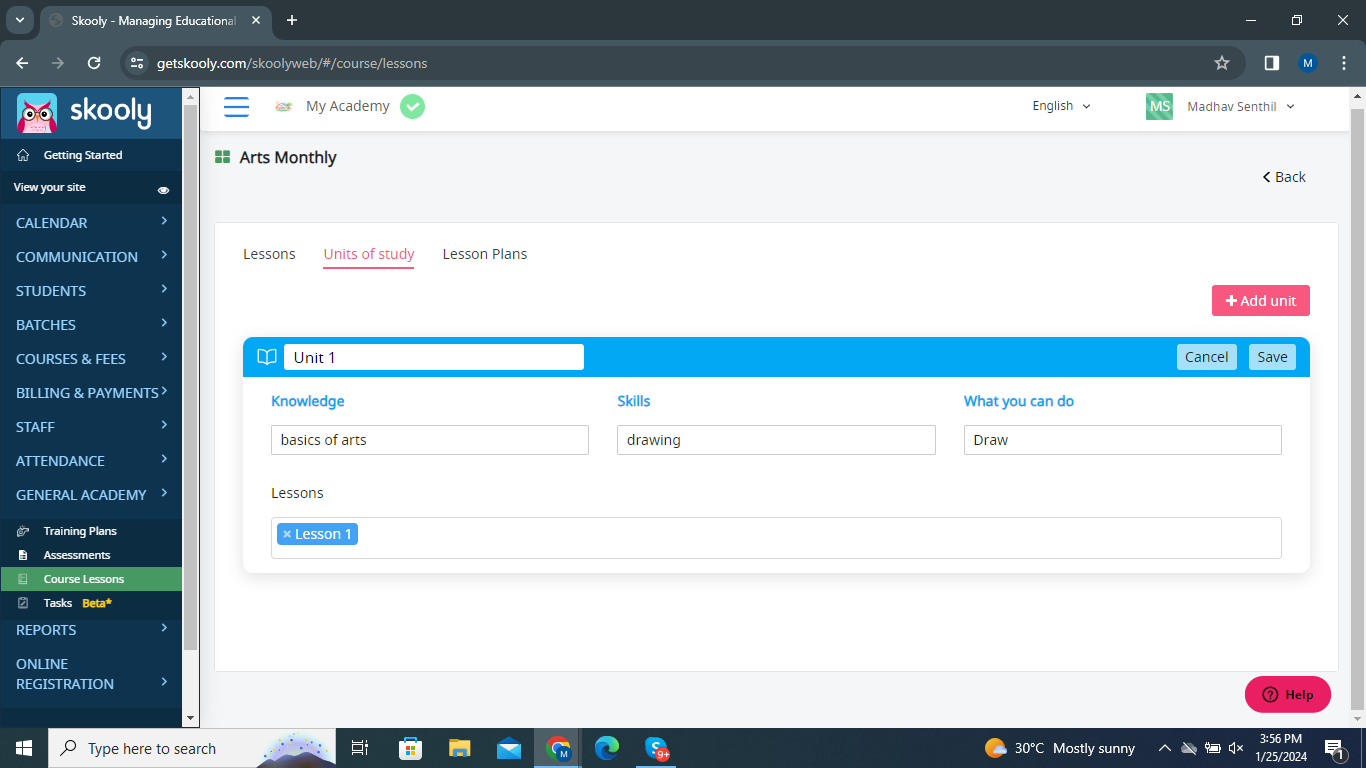Expand the COURSES & FEES section

pos(91,359)
